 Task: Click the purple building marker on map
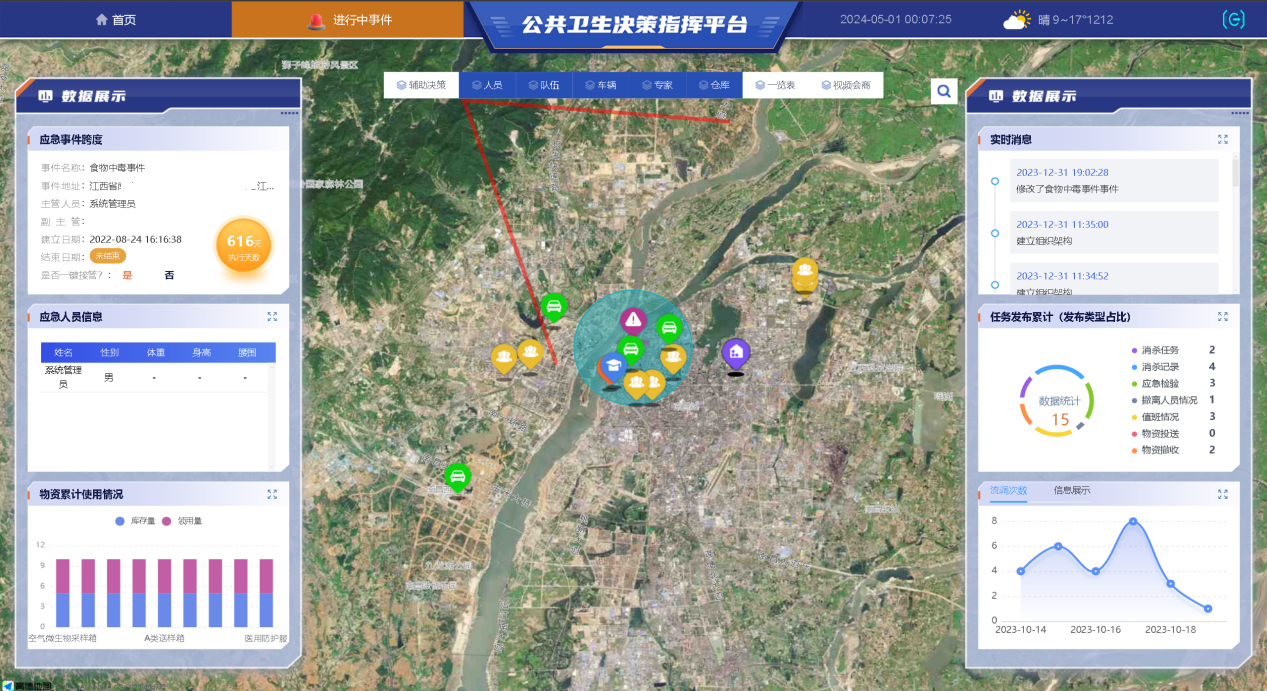735,352
